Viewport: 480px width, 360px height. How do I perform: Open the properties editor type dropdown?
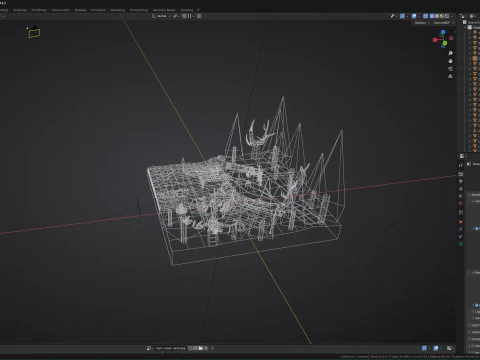pos(462,156)
